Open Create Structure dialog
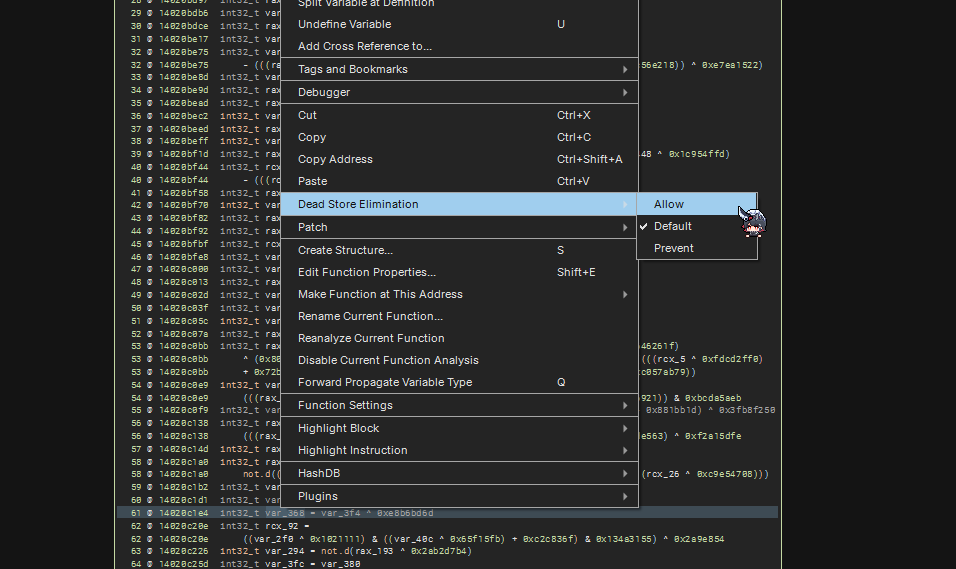Screen dimensions: 956x569 345,250
